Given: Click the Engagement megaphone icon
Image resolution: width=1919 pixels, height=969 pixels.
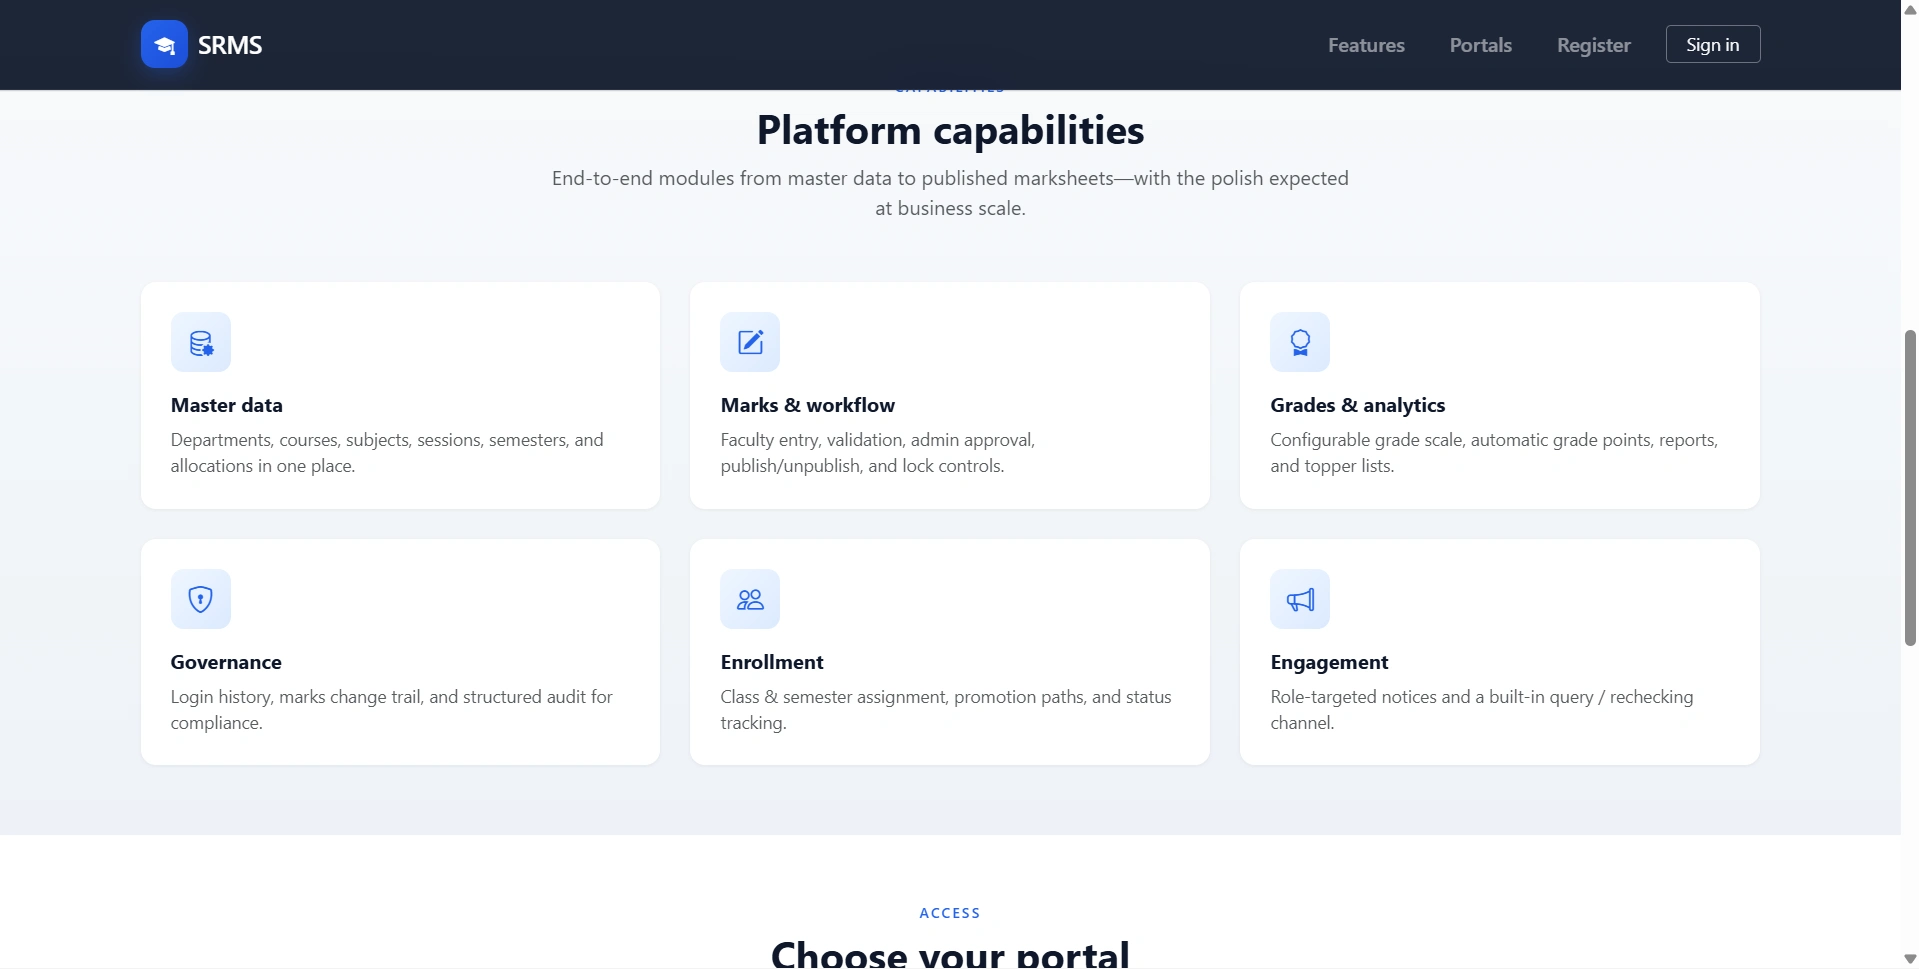Looking at the screenshot, I should tap(1300, 599).
